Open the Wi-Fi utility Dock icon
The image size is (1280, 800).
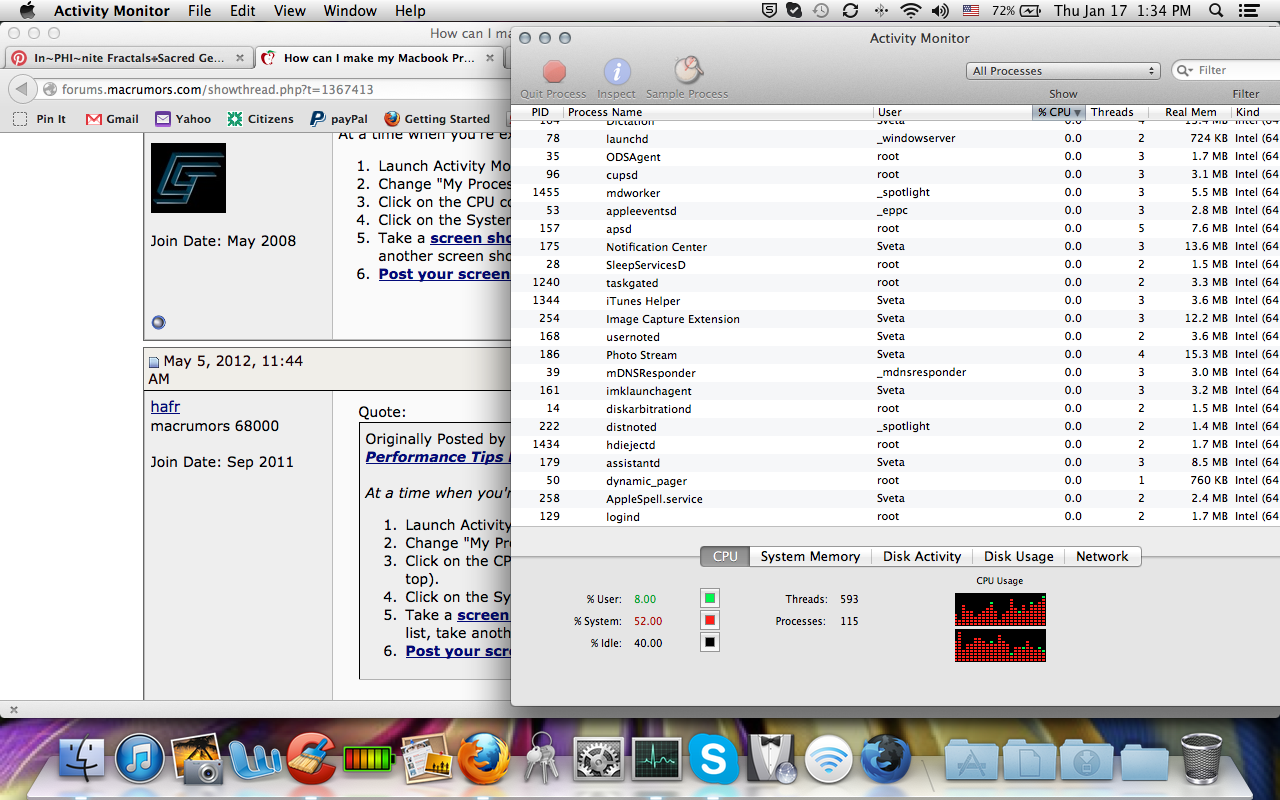pyautogui.click(x=828, y=759)
